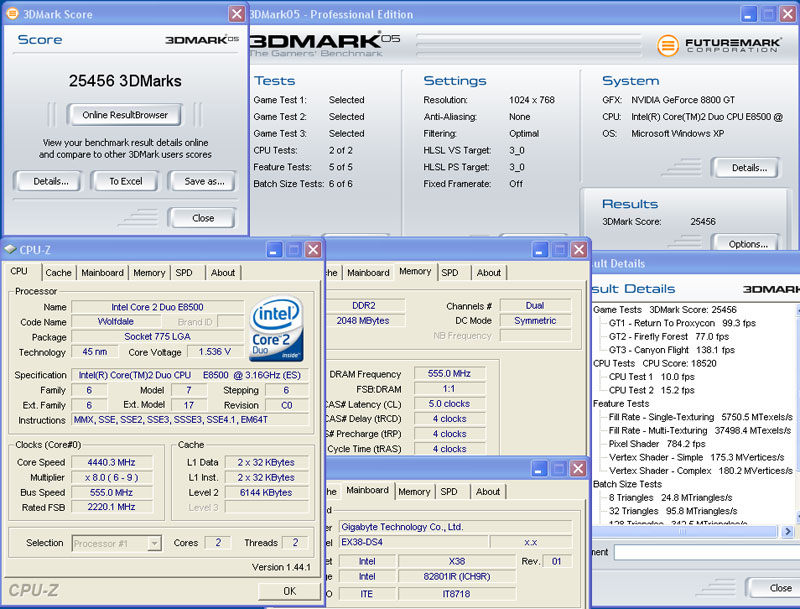Click Details button in 3DMark Score window
800x609 pixels.
48,181
